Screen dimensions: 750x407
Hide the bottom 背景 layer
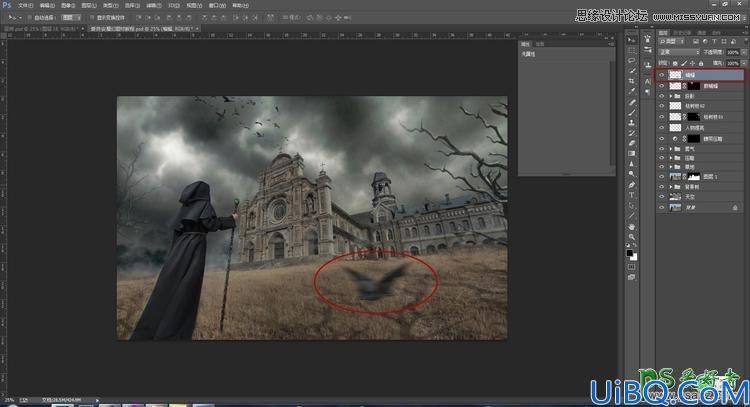pyautogui.click(x=662, y=208)
